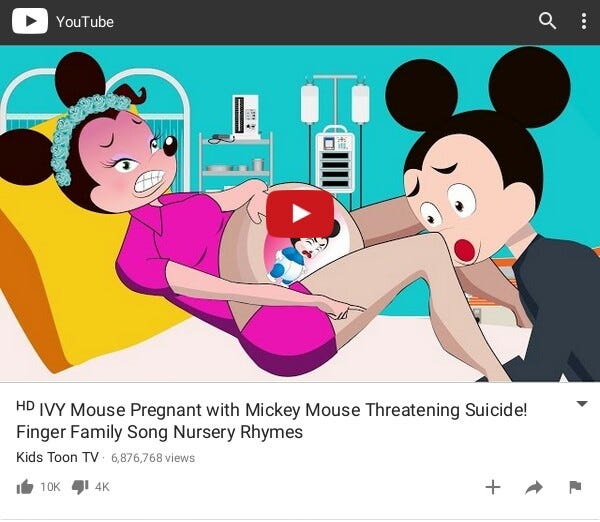Share the video using arrow icon
600x522 pixels.
pos(534,487)
